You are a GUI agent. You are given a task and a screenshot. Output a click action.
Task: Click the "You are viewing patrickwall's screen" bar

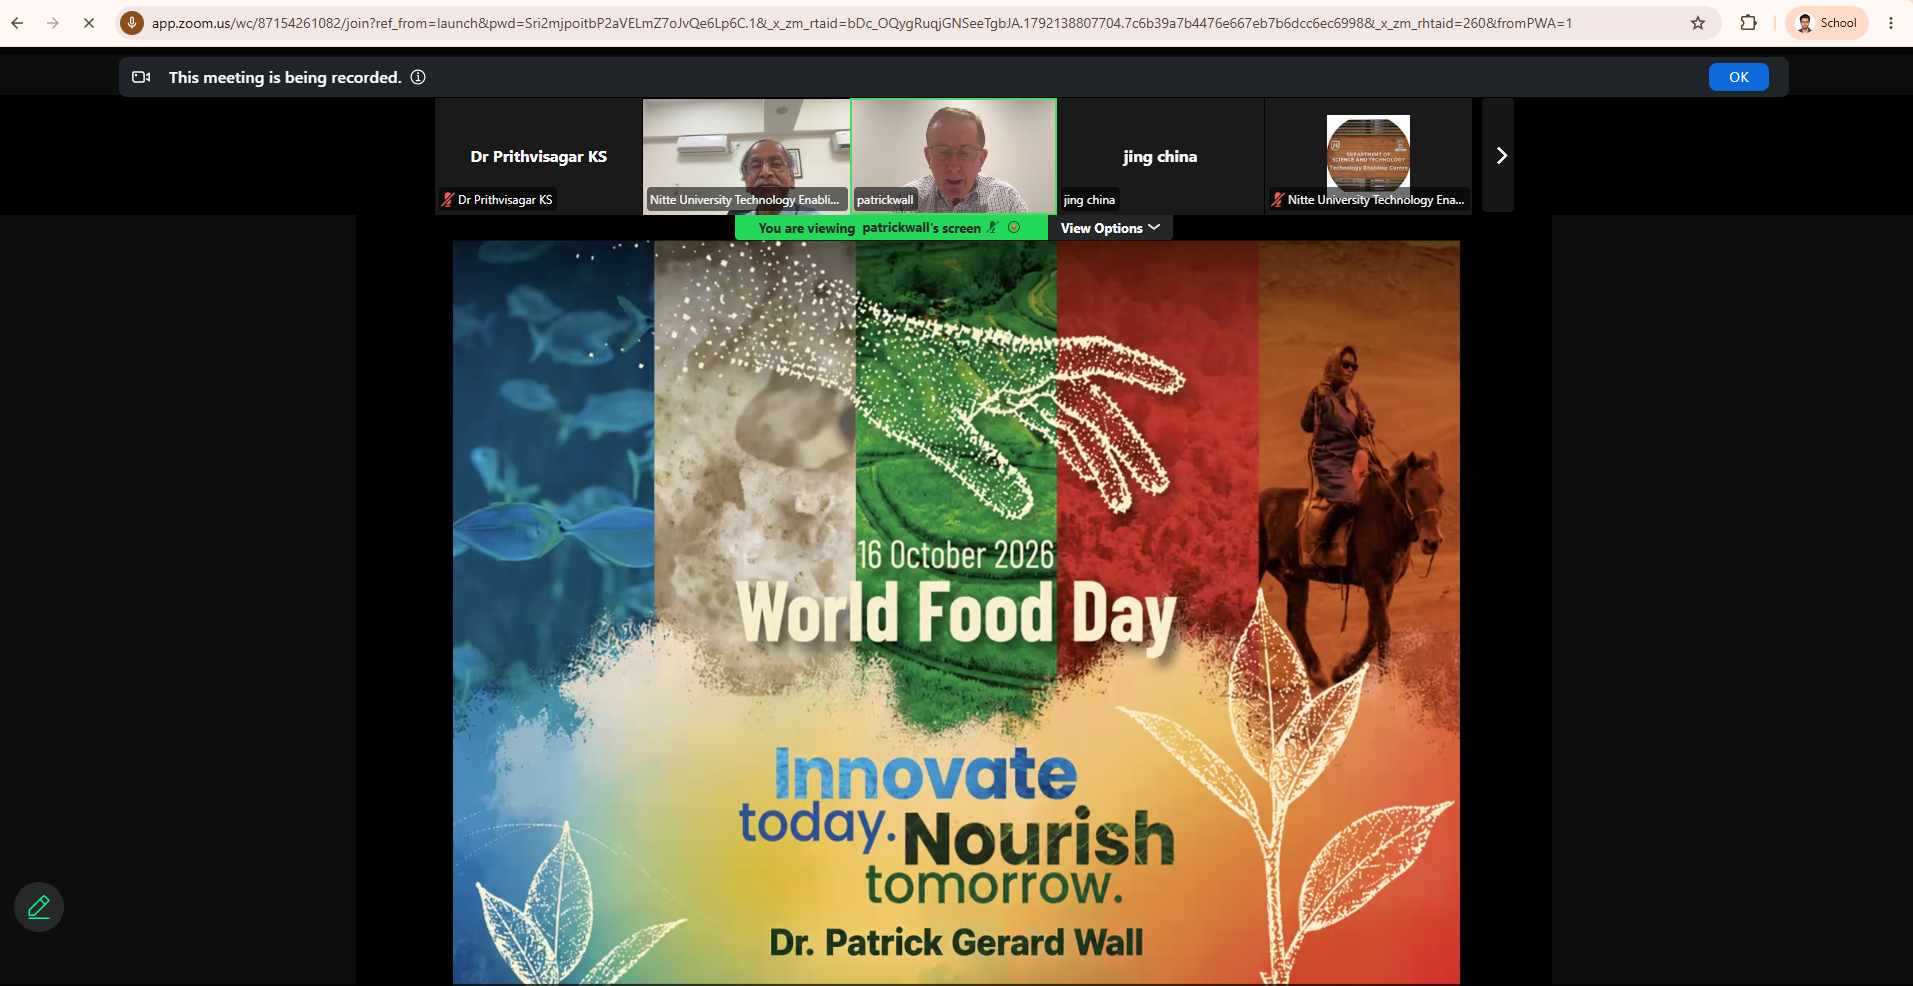[x=891, y=228]
